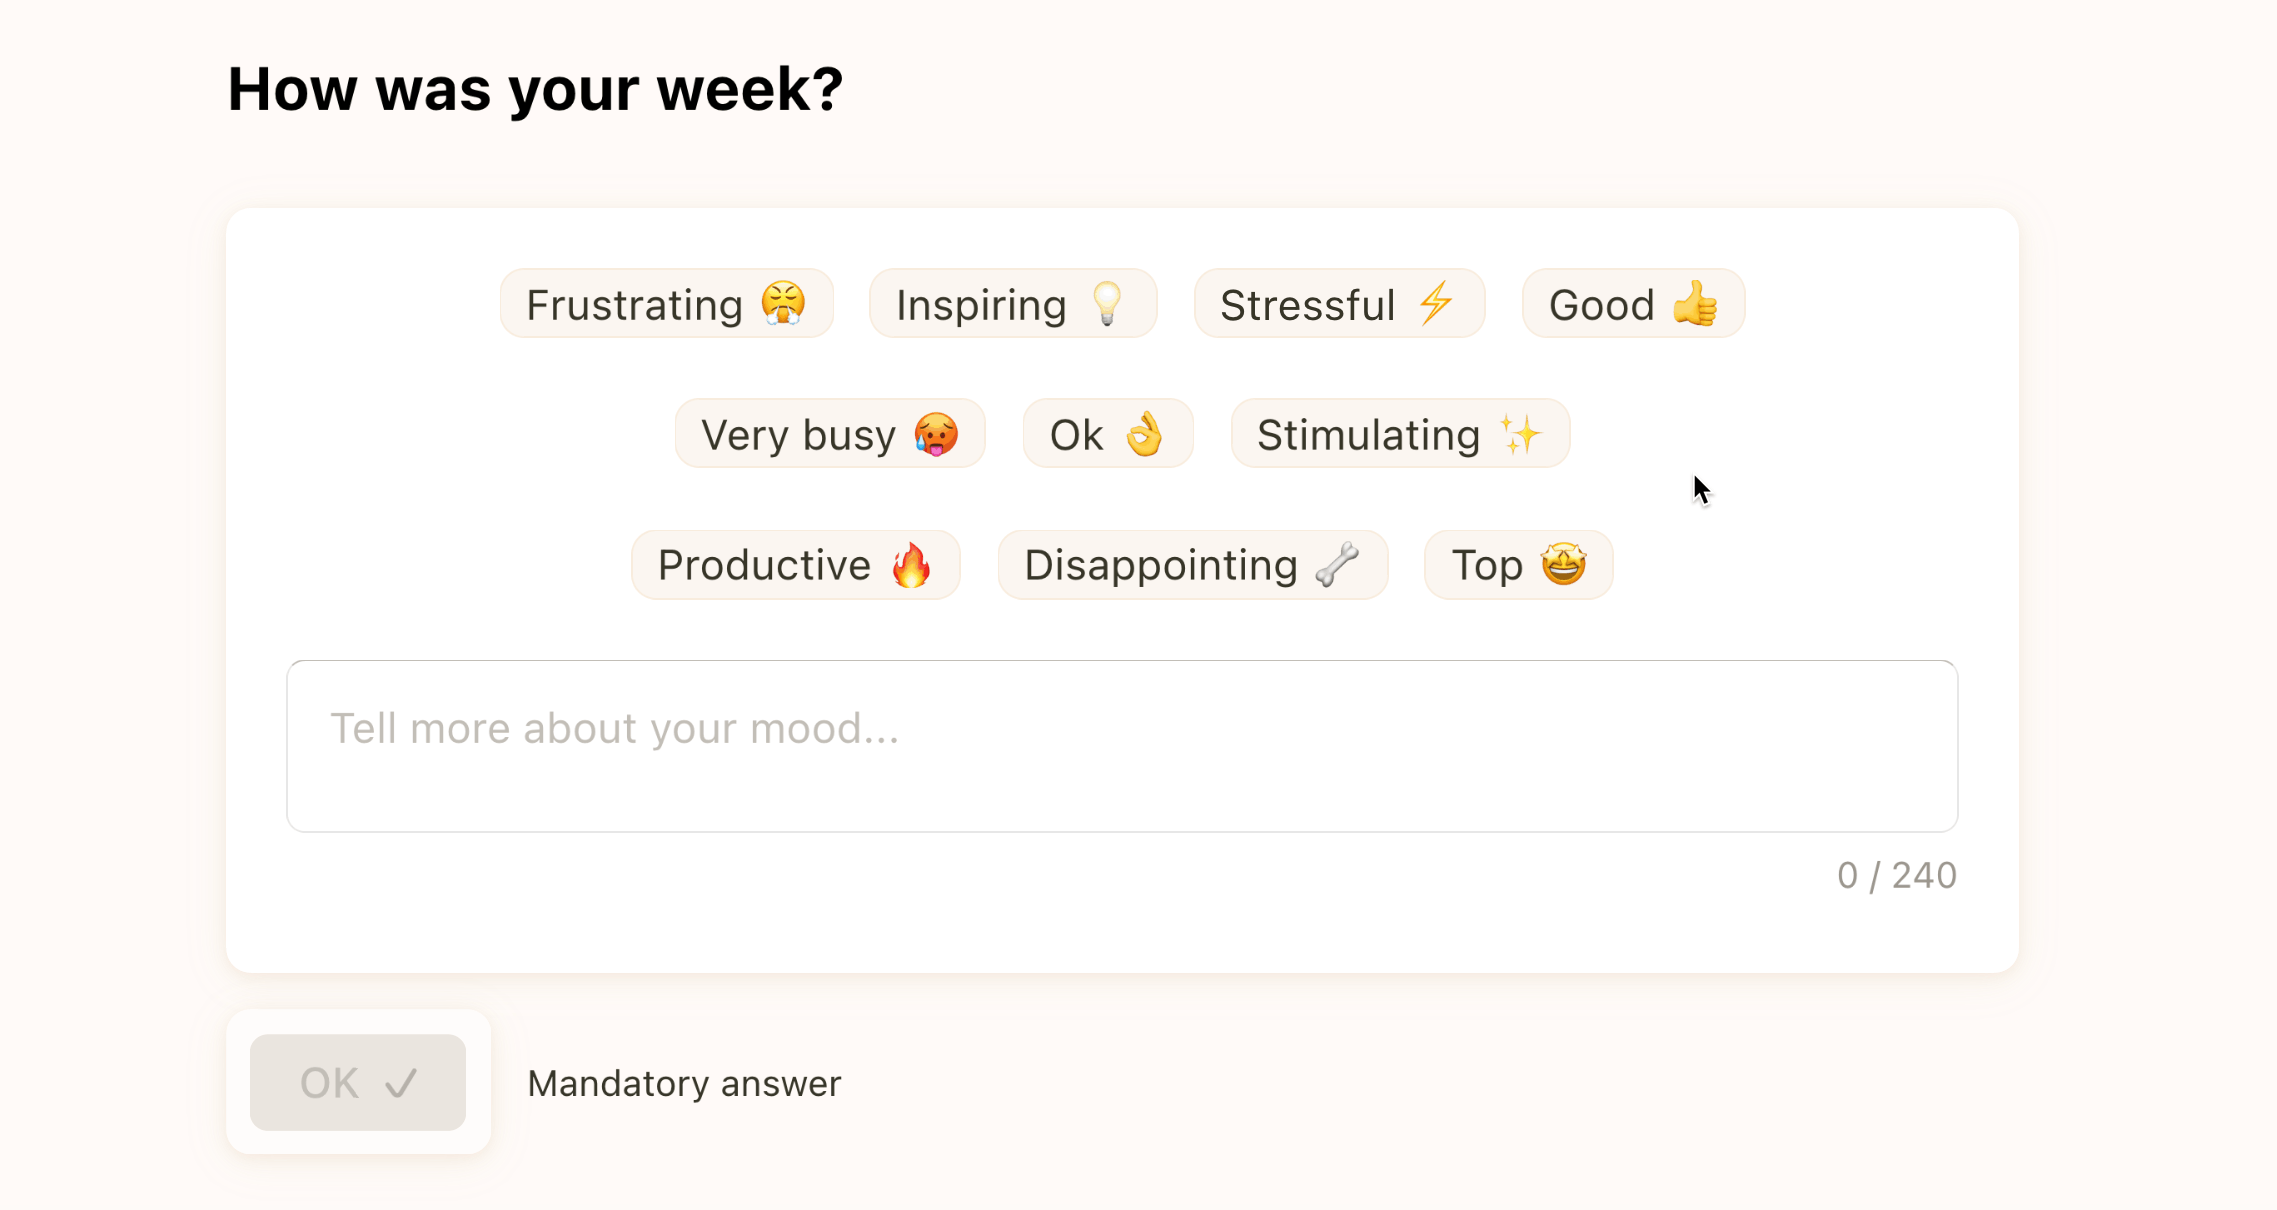This screenshot has height=1210, width=2277.
Task: Click the fire emoji on Productive chip
Action: [913, 565]
